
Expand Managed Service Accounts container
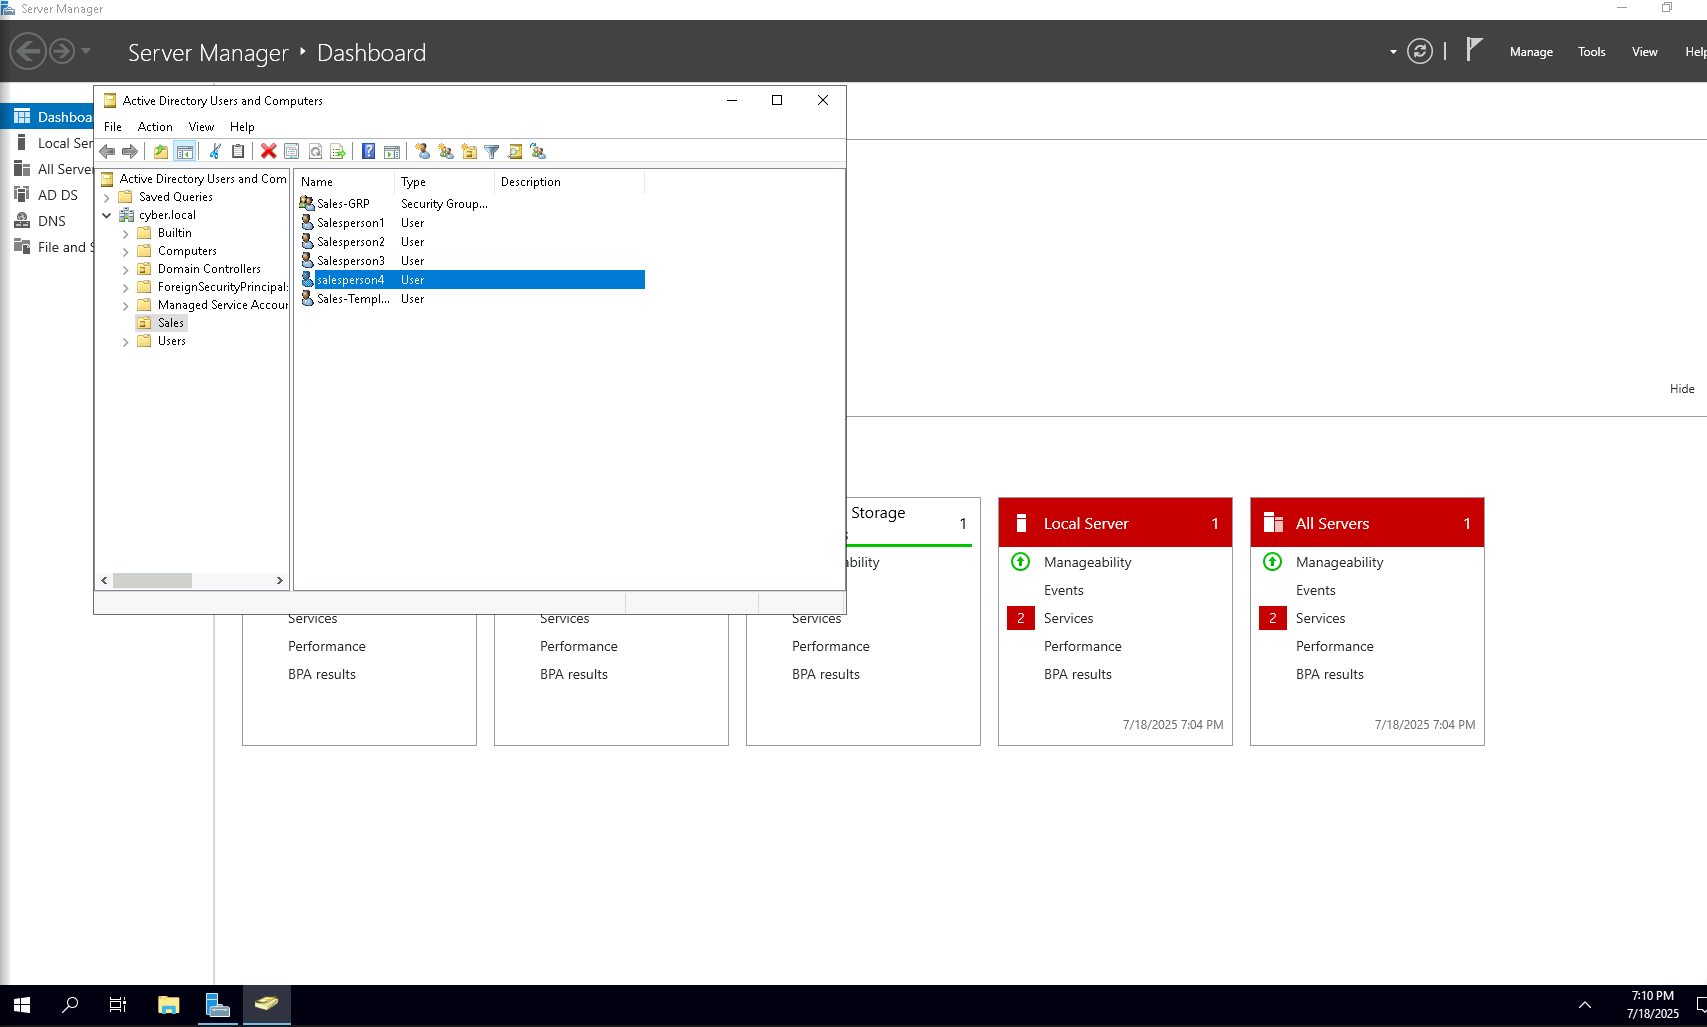tap(126, 306)
